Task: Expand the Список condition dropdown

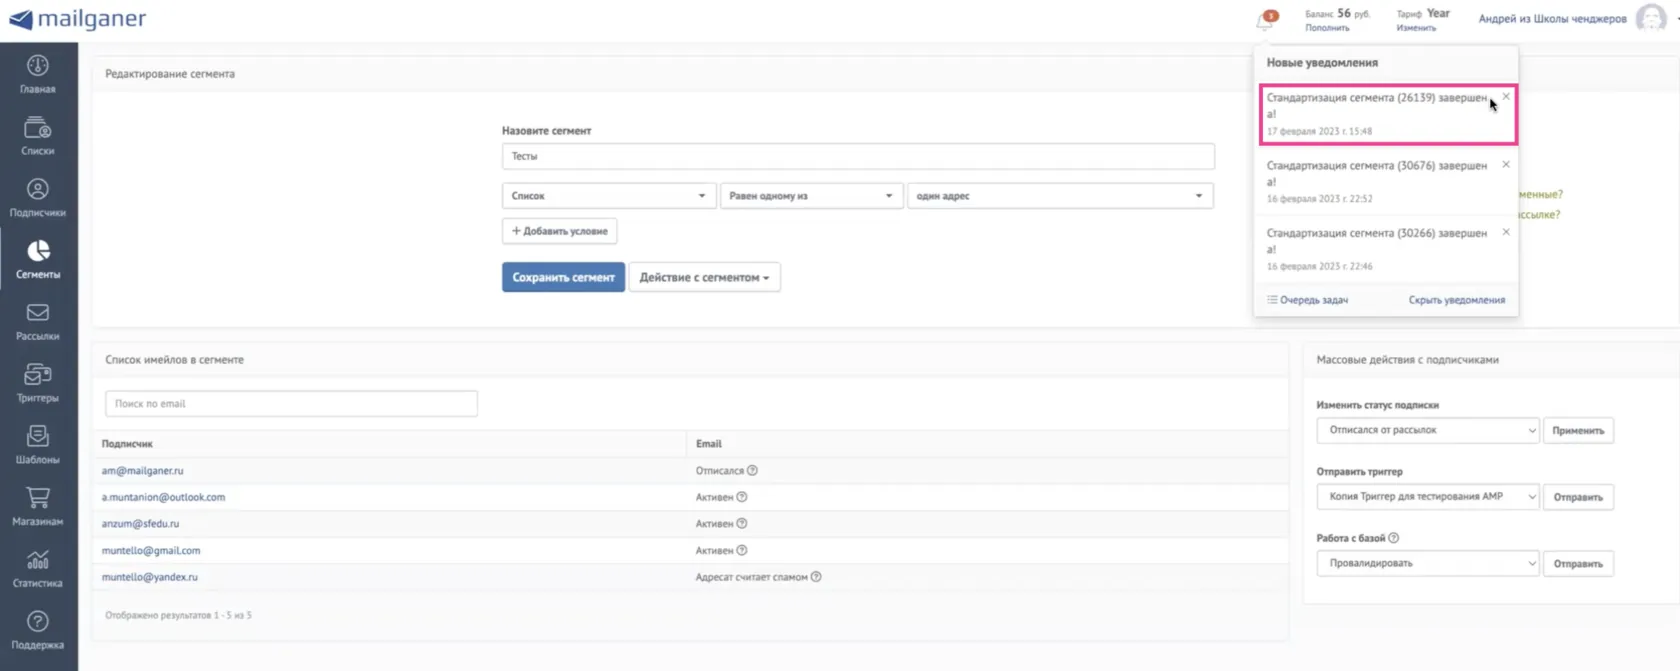Action: pos(608,196)
